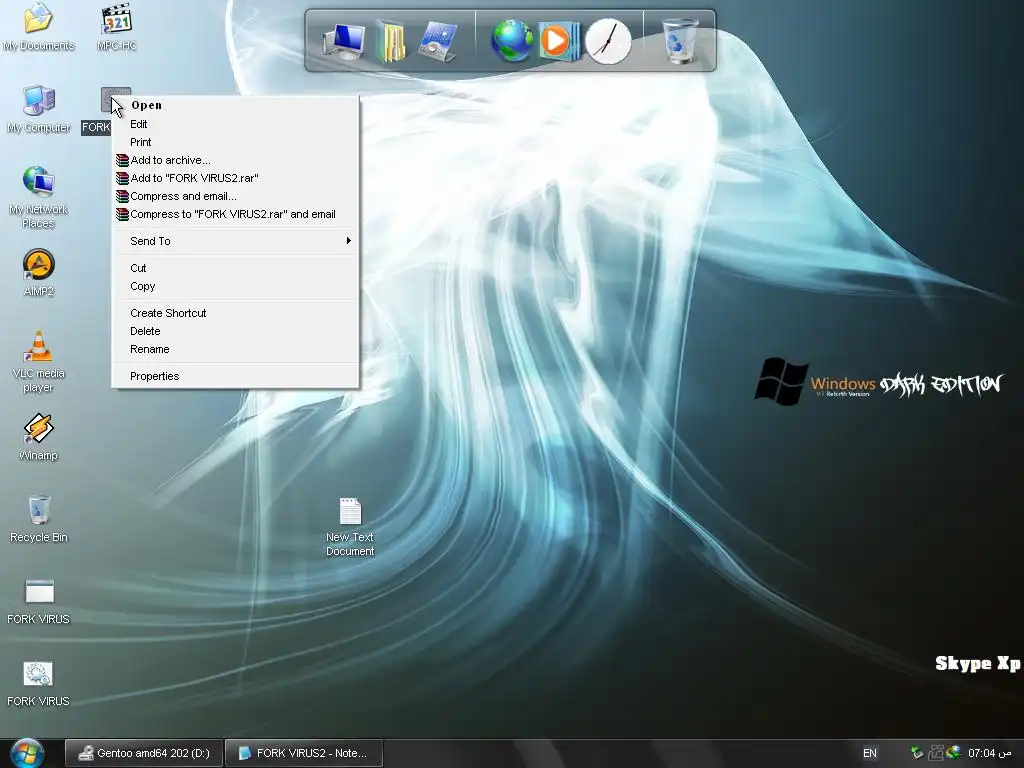Open Properties from the context menu
1024x768 pixels.
point(235,376)
